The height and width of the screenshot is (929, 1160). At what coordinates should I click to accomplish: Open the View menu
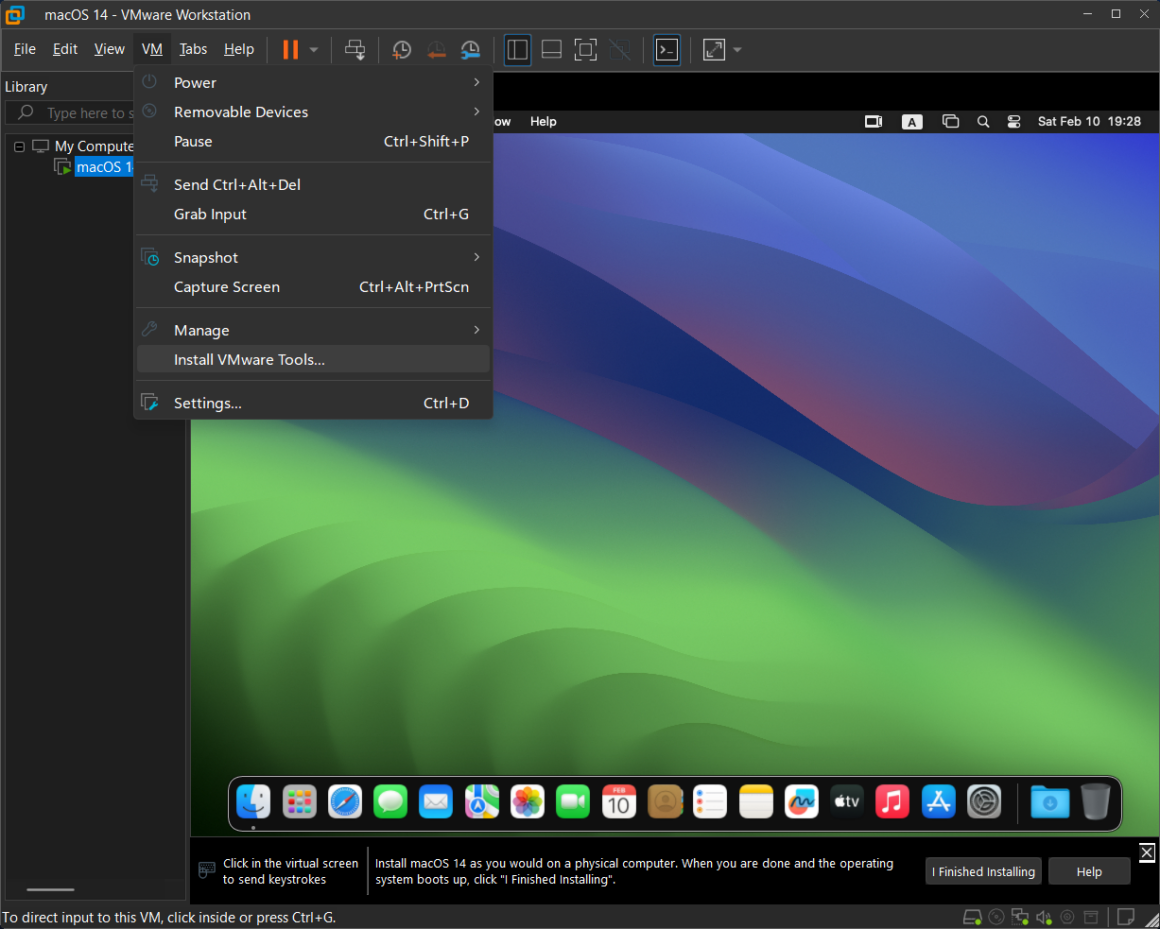point(109,49)
